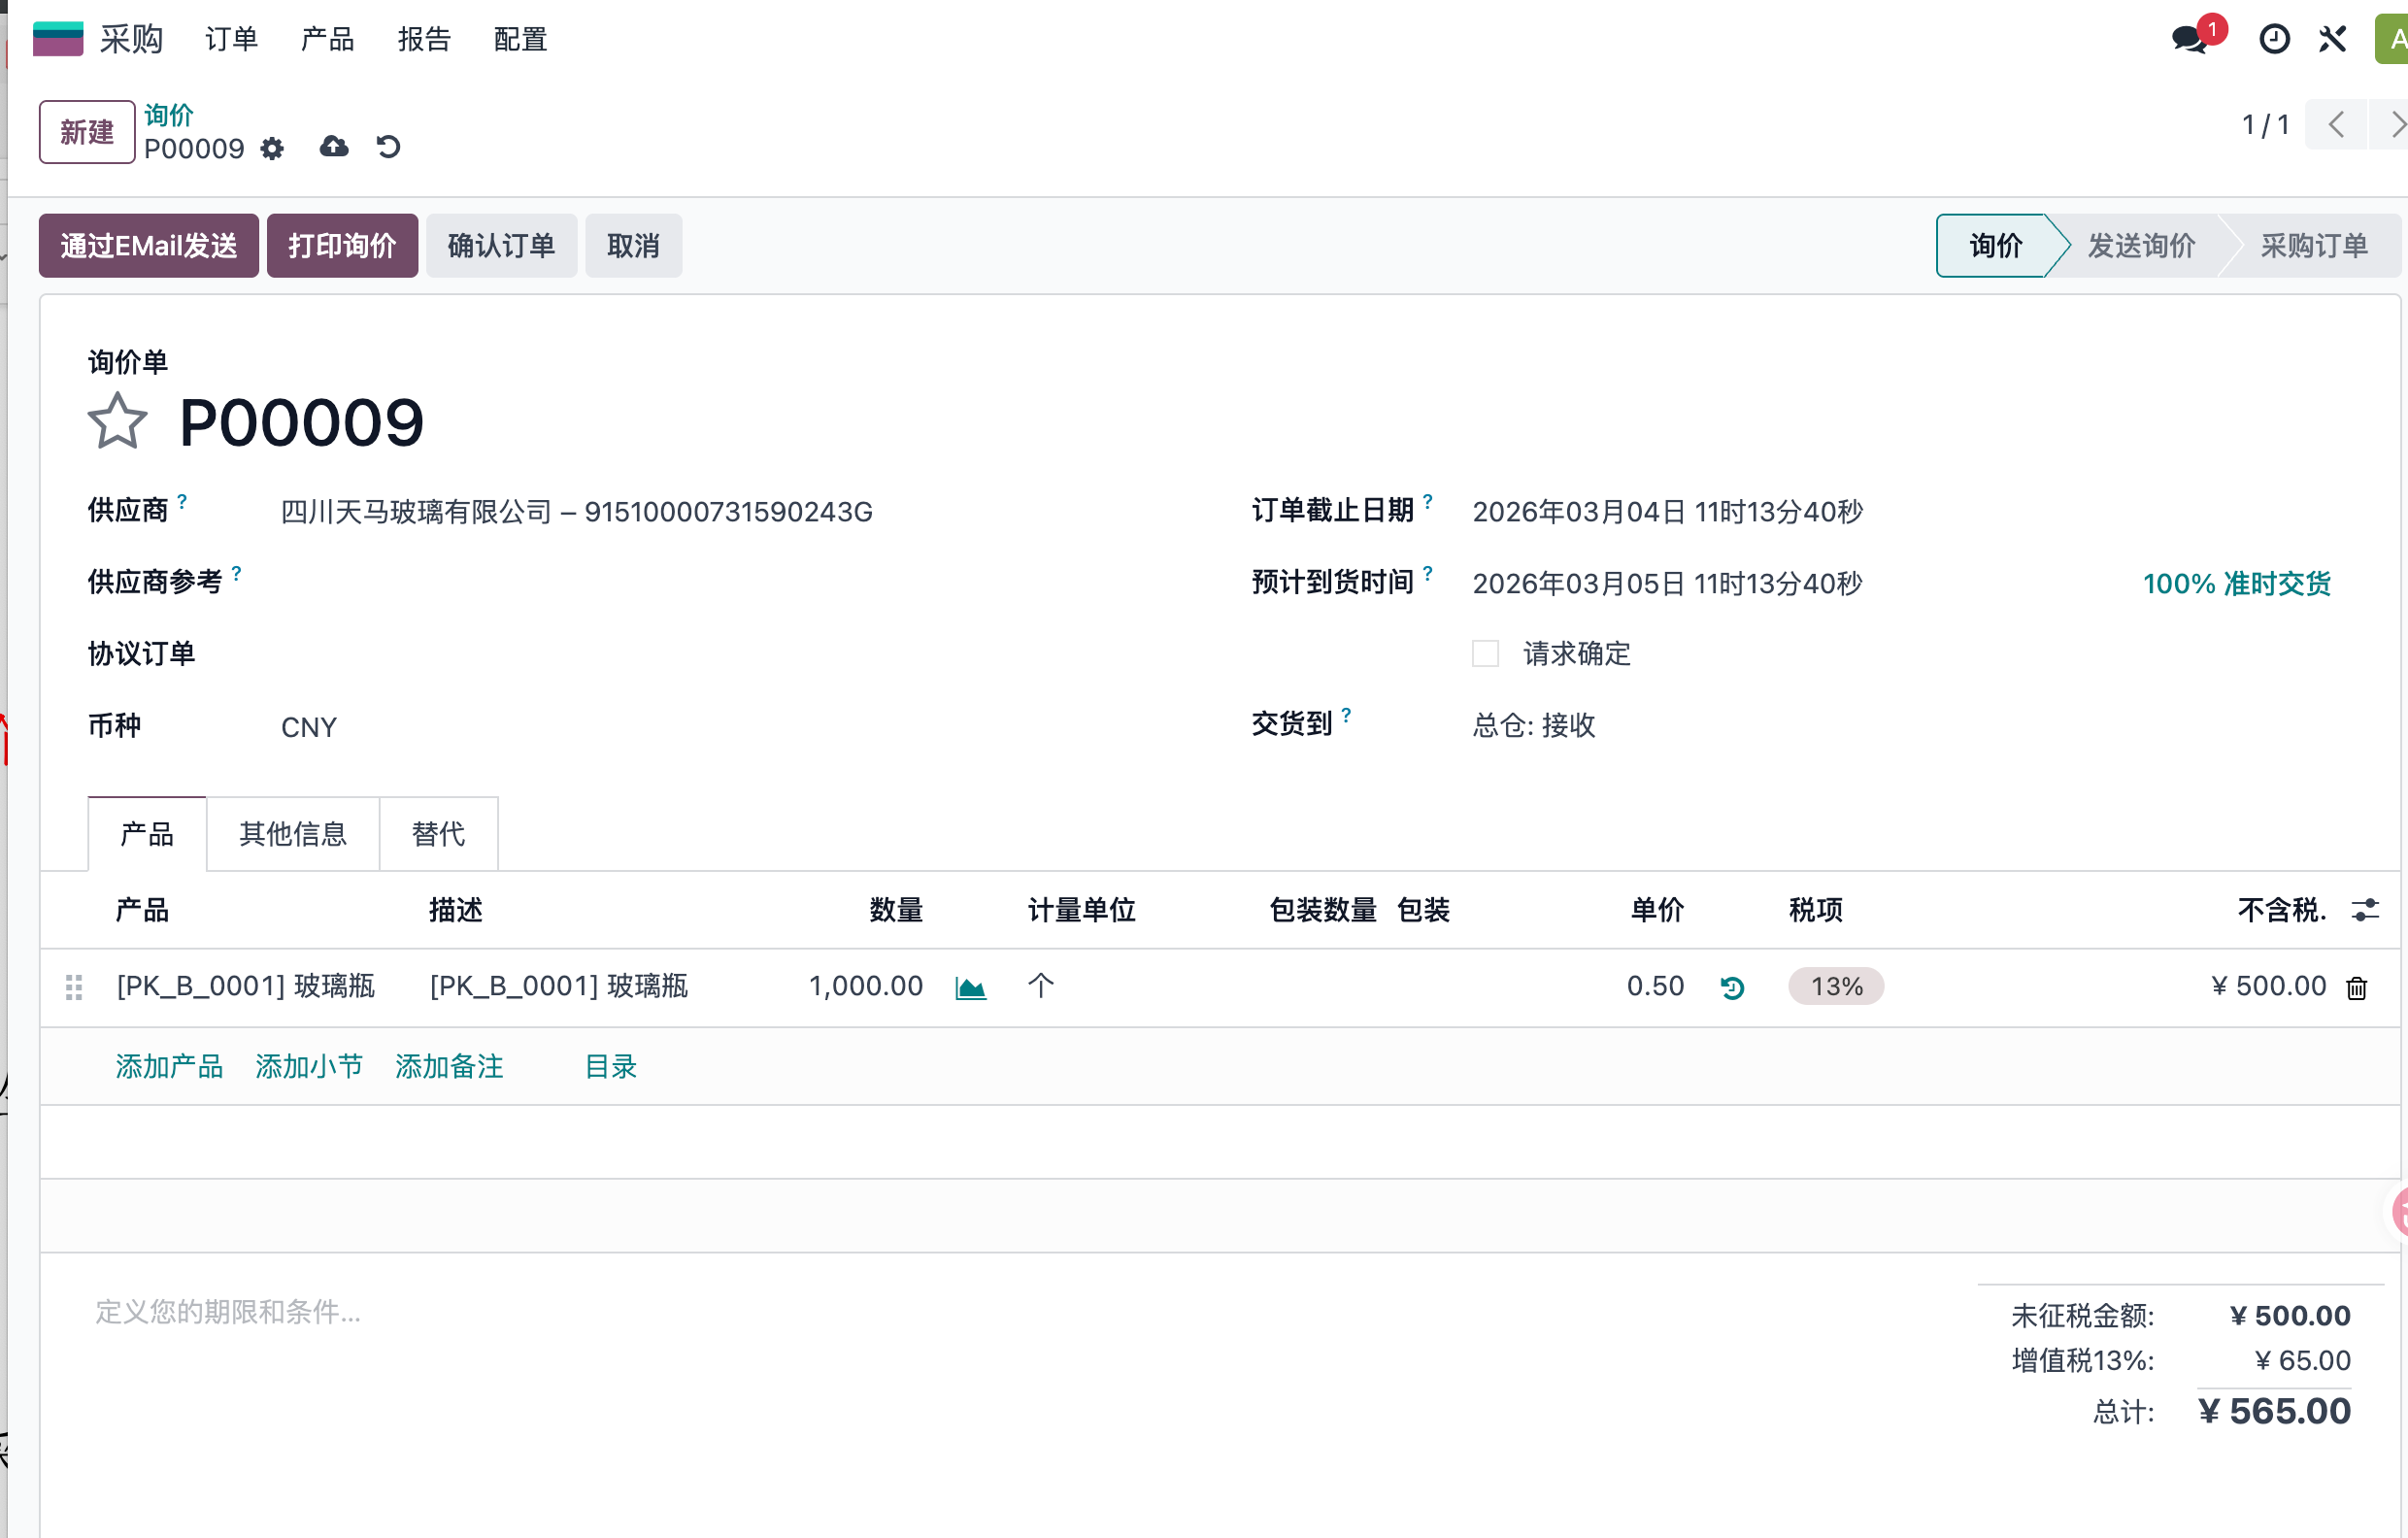Click 确认订单 button
Image resolution: width=2408 pixels, height=1538 pixels.
click(501, 245)
